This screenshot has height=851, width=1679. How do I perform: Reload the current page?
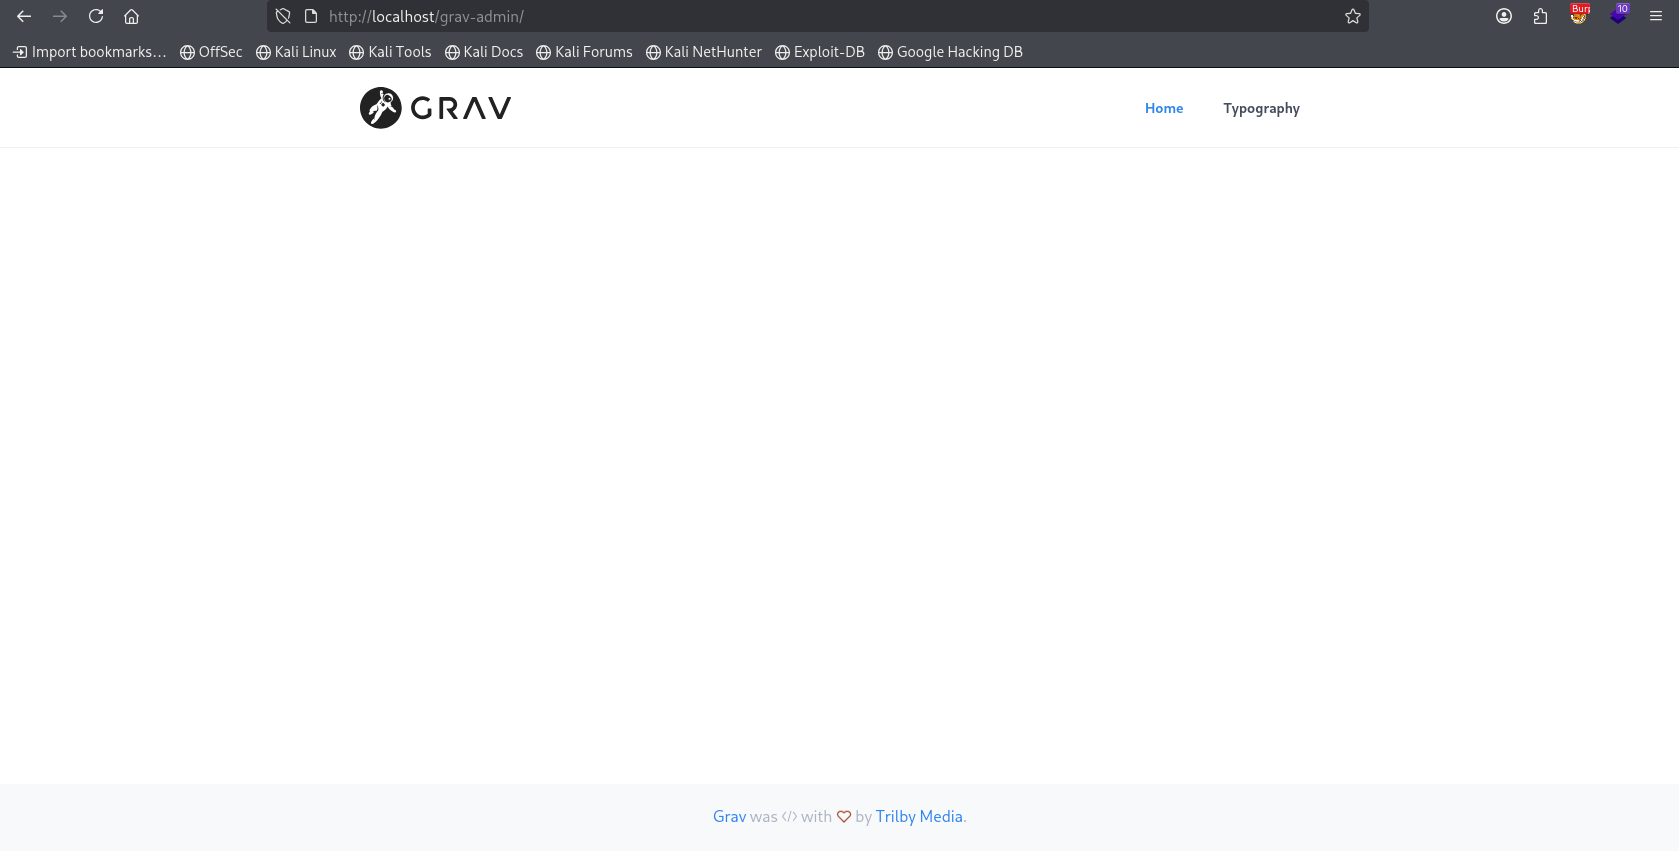click(x=96, y=16)
